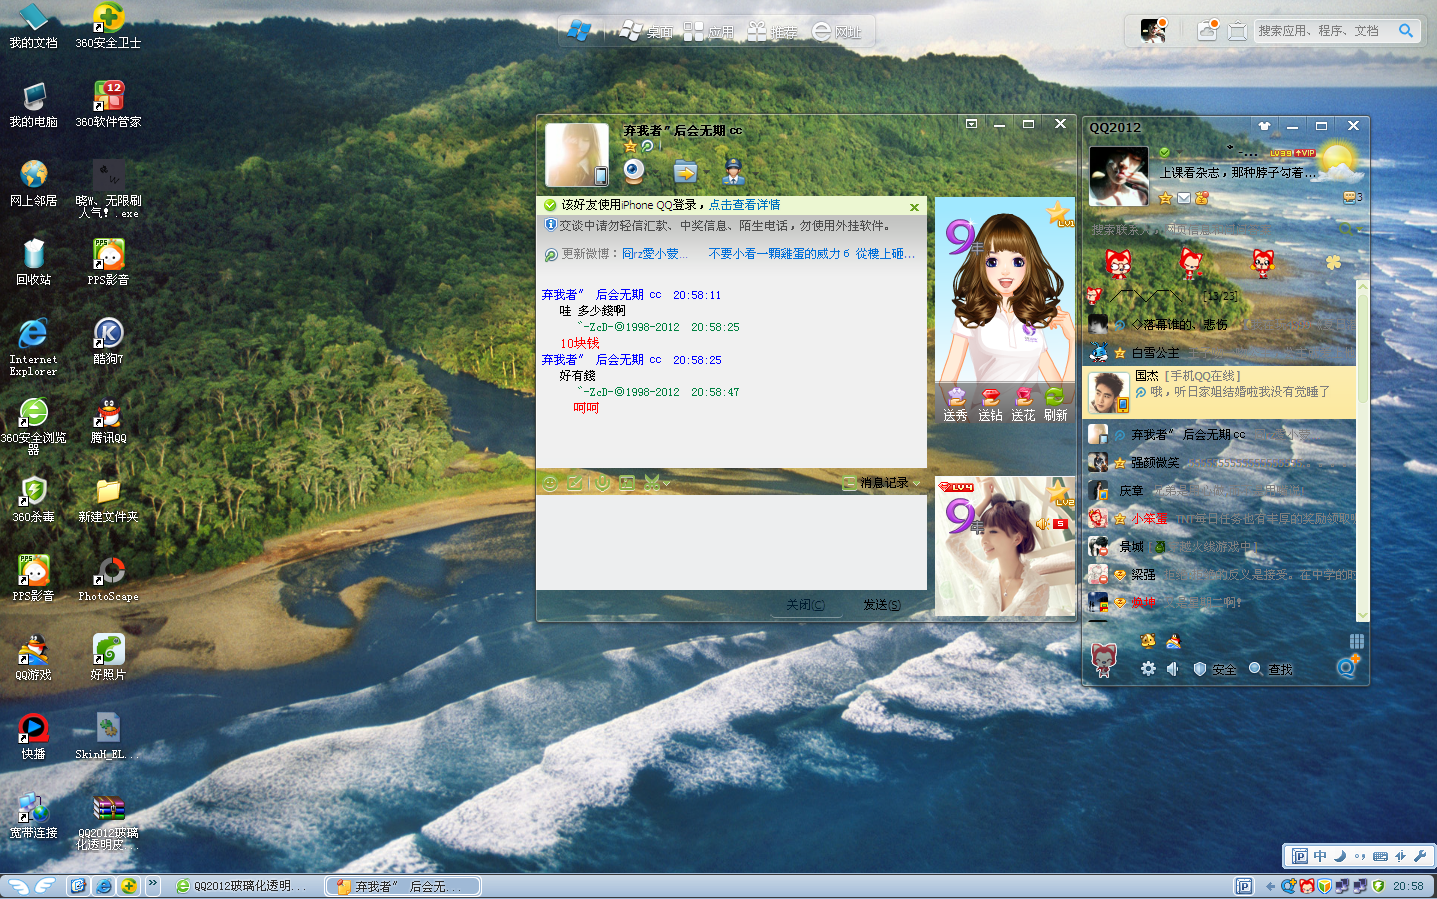1437x899 pixels.
Task: Toggle the speaker icon on the lower QQ show
Action: pyautogui.click(x=1042, y=524)
